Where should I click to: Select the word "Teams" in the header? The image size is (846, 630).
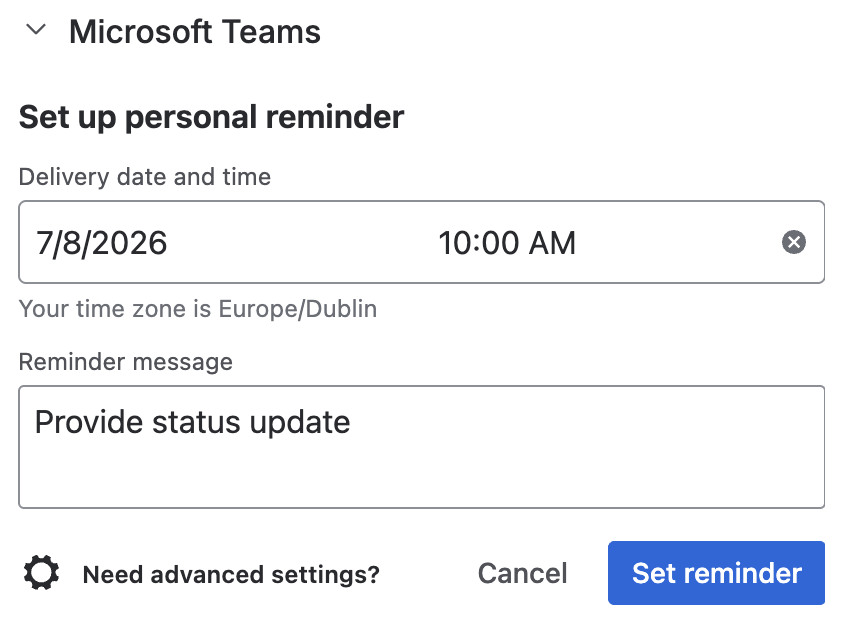tap(271, 31)
